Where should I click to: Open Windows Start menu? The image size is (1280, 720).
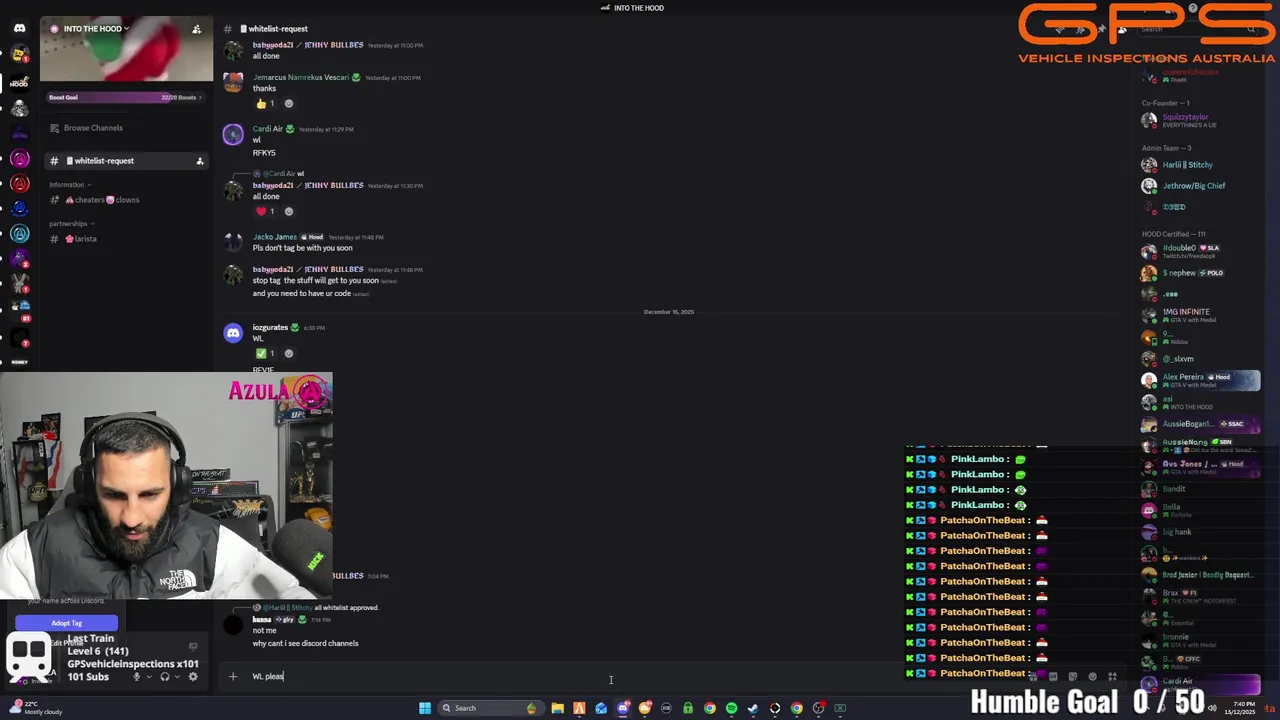tap(425, 708)
